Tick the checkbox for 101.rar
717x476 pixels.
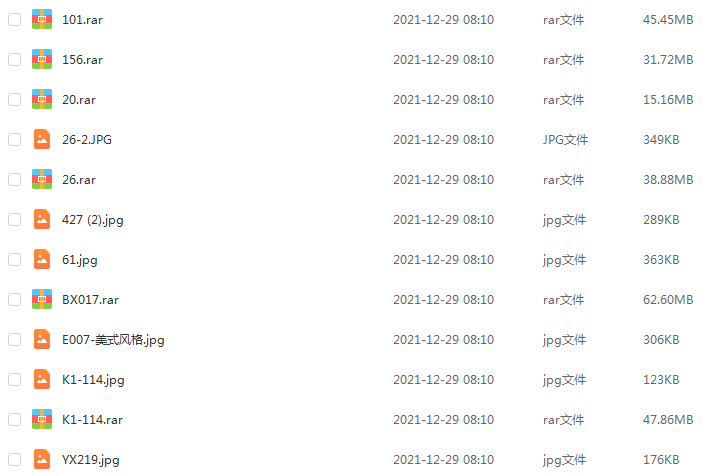[x=15, y=20]
